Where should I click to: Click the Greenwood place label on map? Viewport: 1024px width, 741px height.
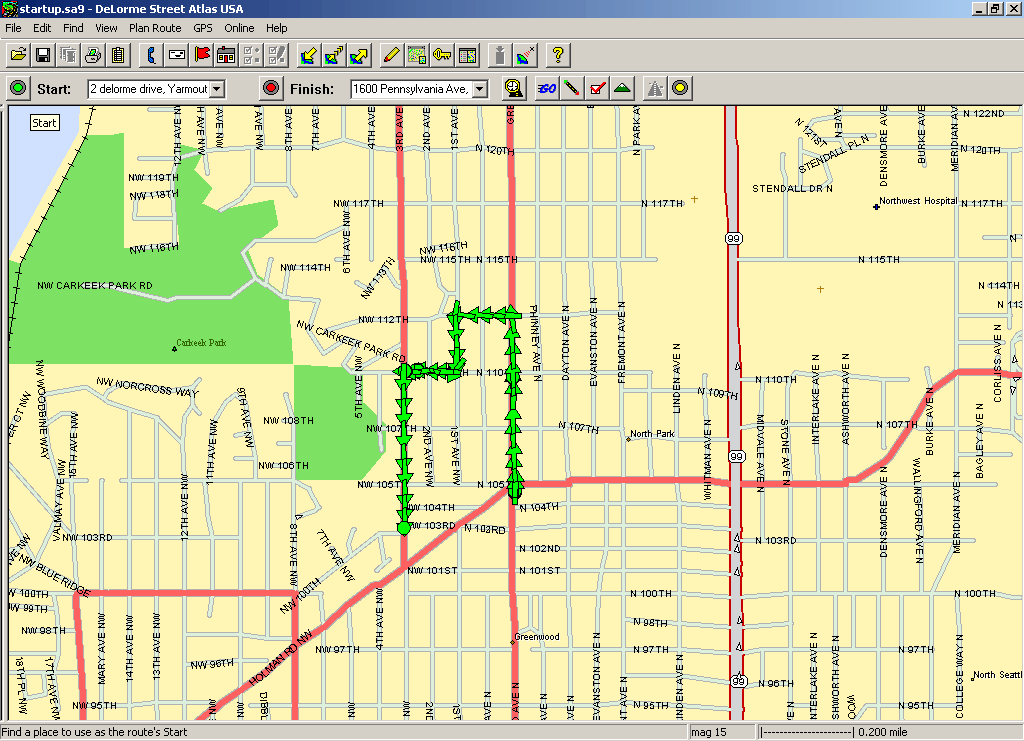(537, 637)
